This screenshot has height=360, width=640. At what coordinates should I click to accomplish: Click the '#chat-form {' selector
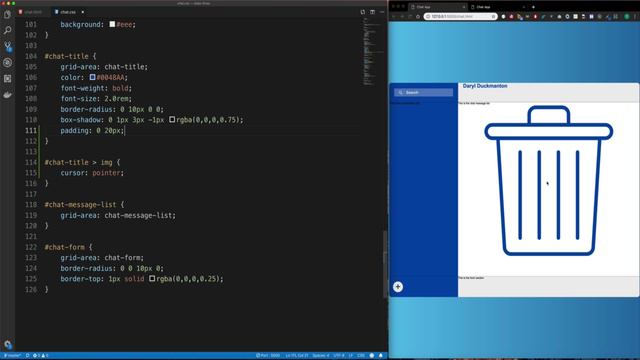click(68, 247)
